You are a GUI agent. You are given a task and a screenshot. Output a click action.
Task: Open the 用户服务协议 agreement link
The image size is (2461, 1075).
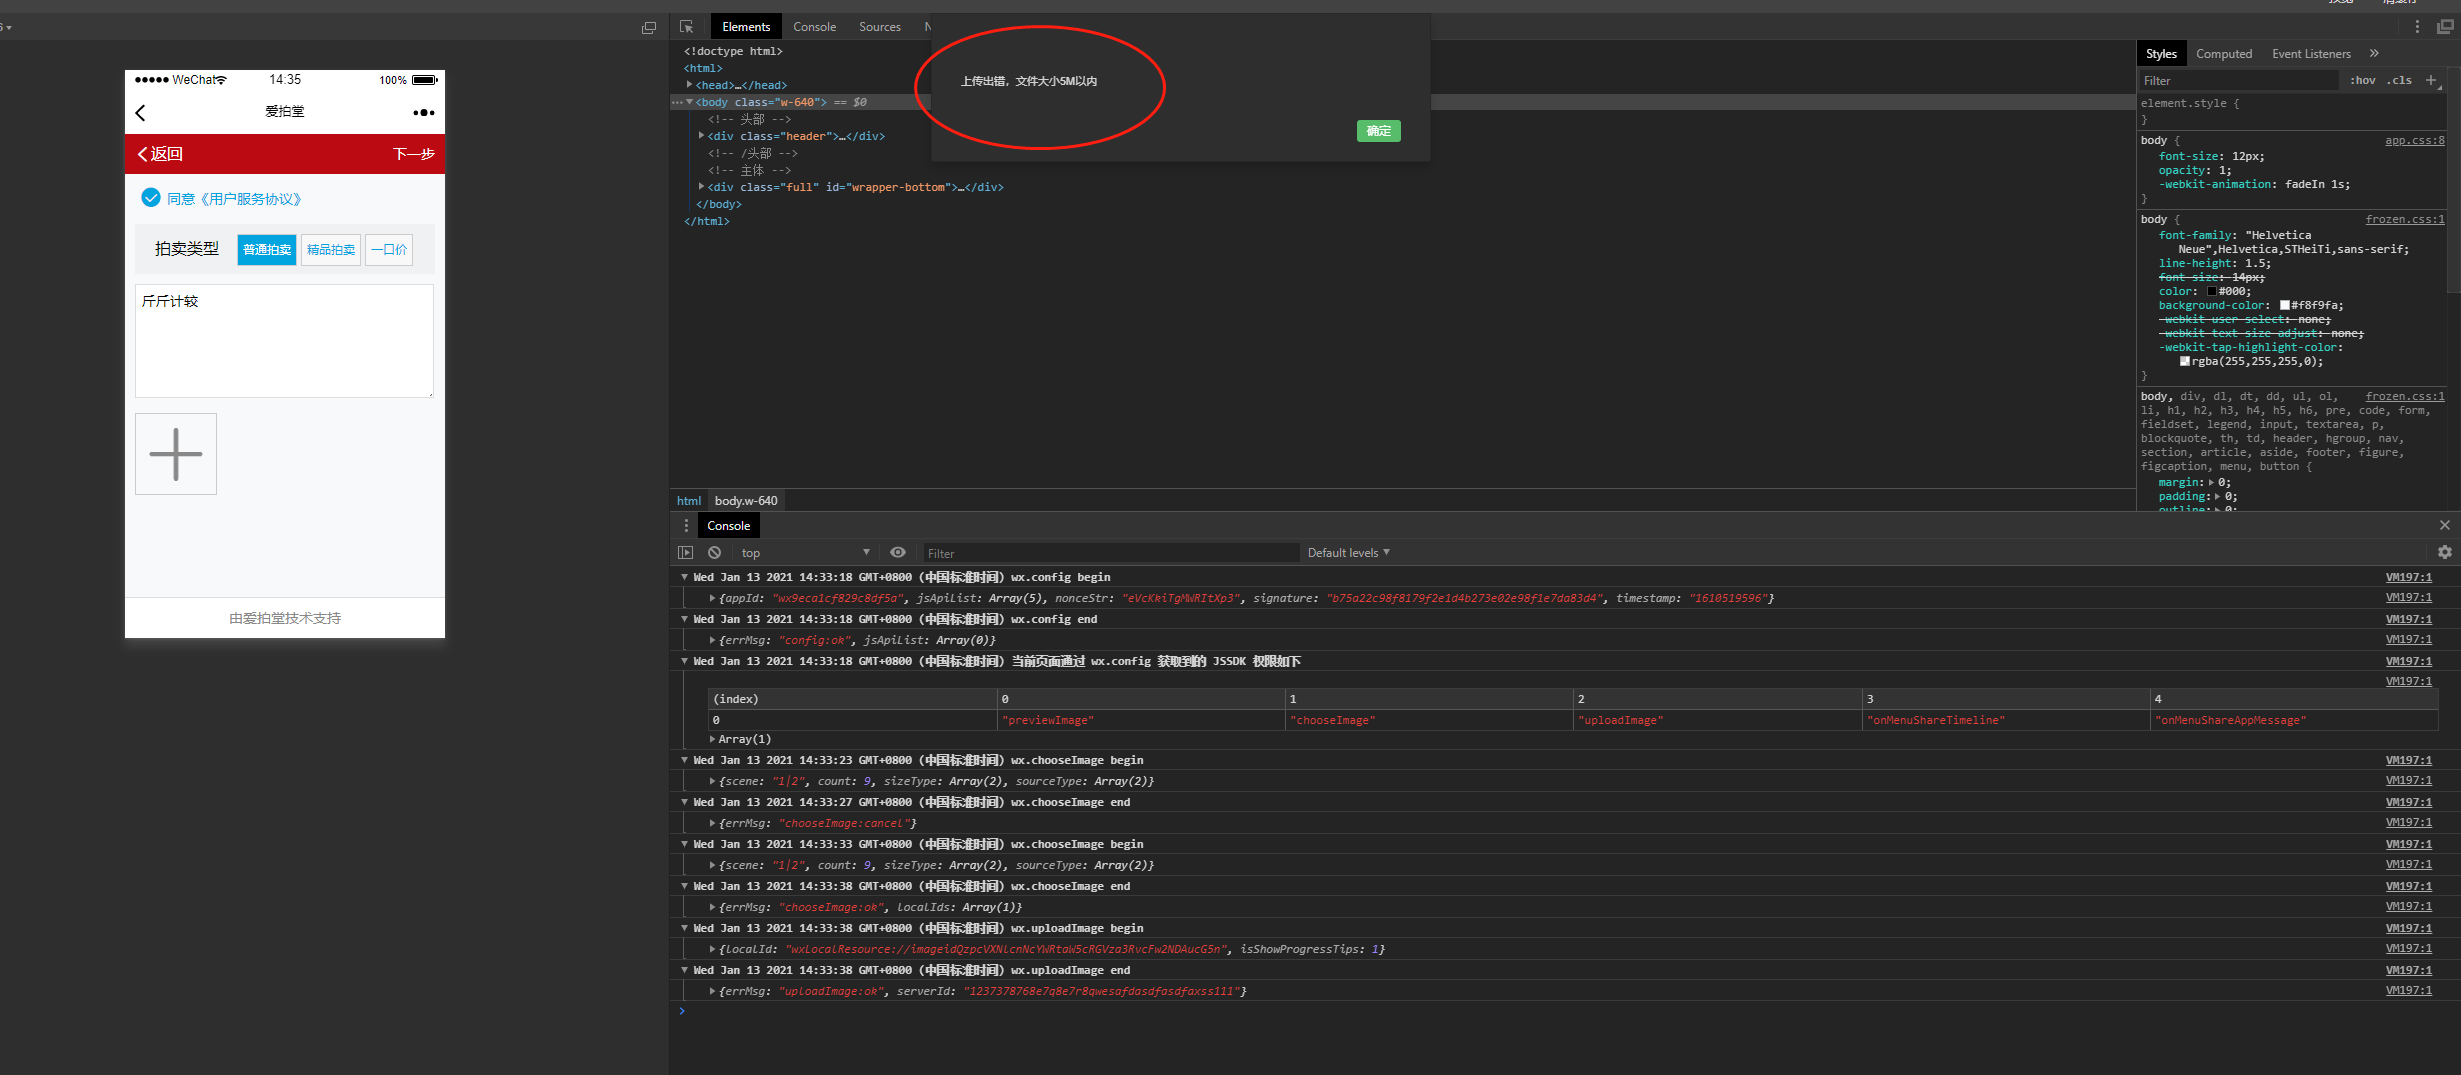point(251,198)
